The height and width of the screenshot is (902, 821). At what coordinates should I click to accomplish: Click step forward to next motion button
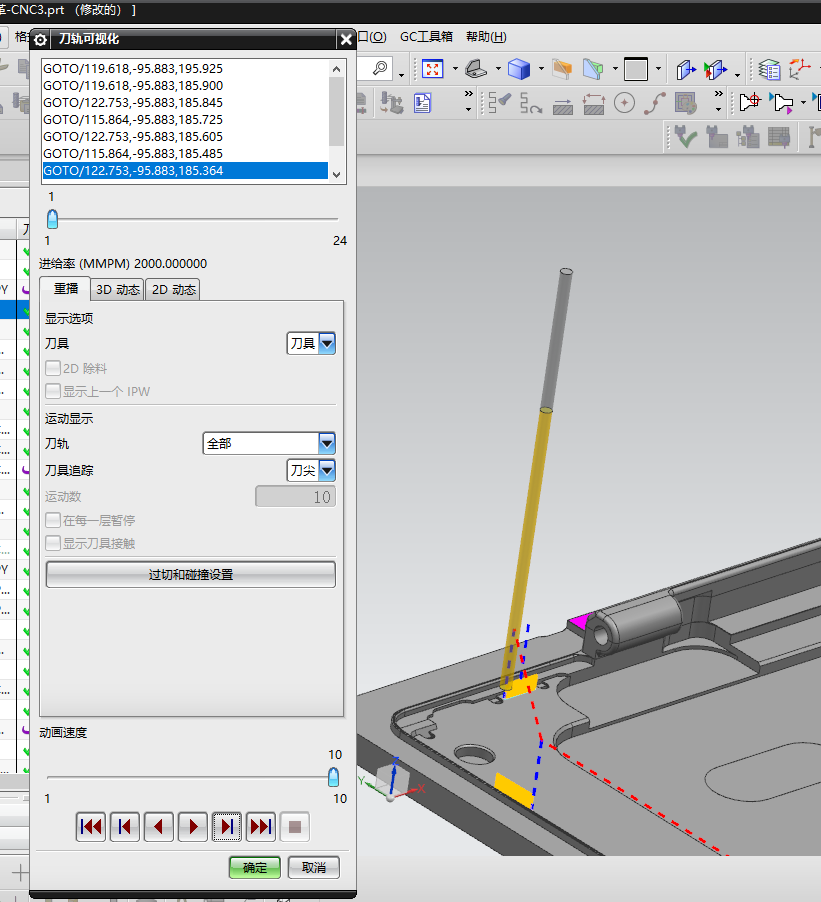coord(226,827)
